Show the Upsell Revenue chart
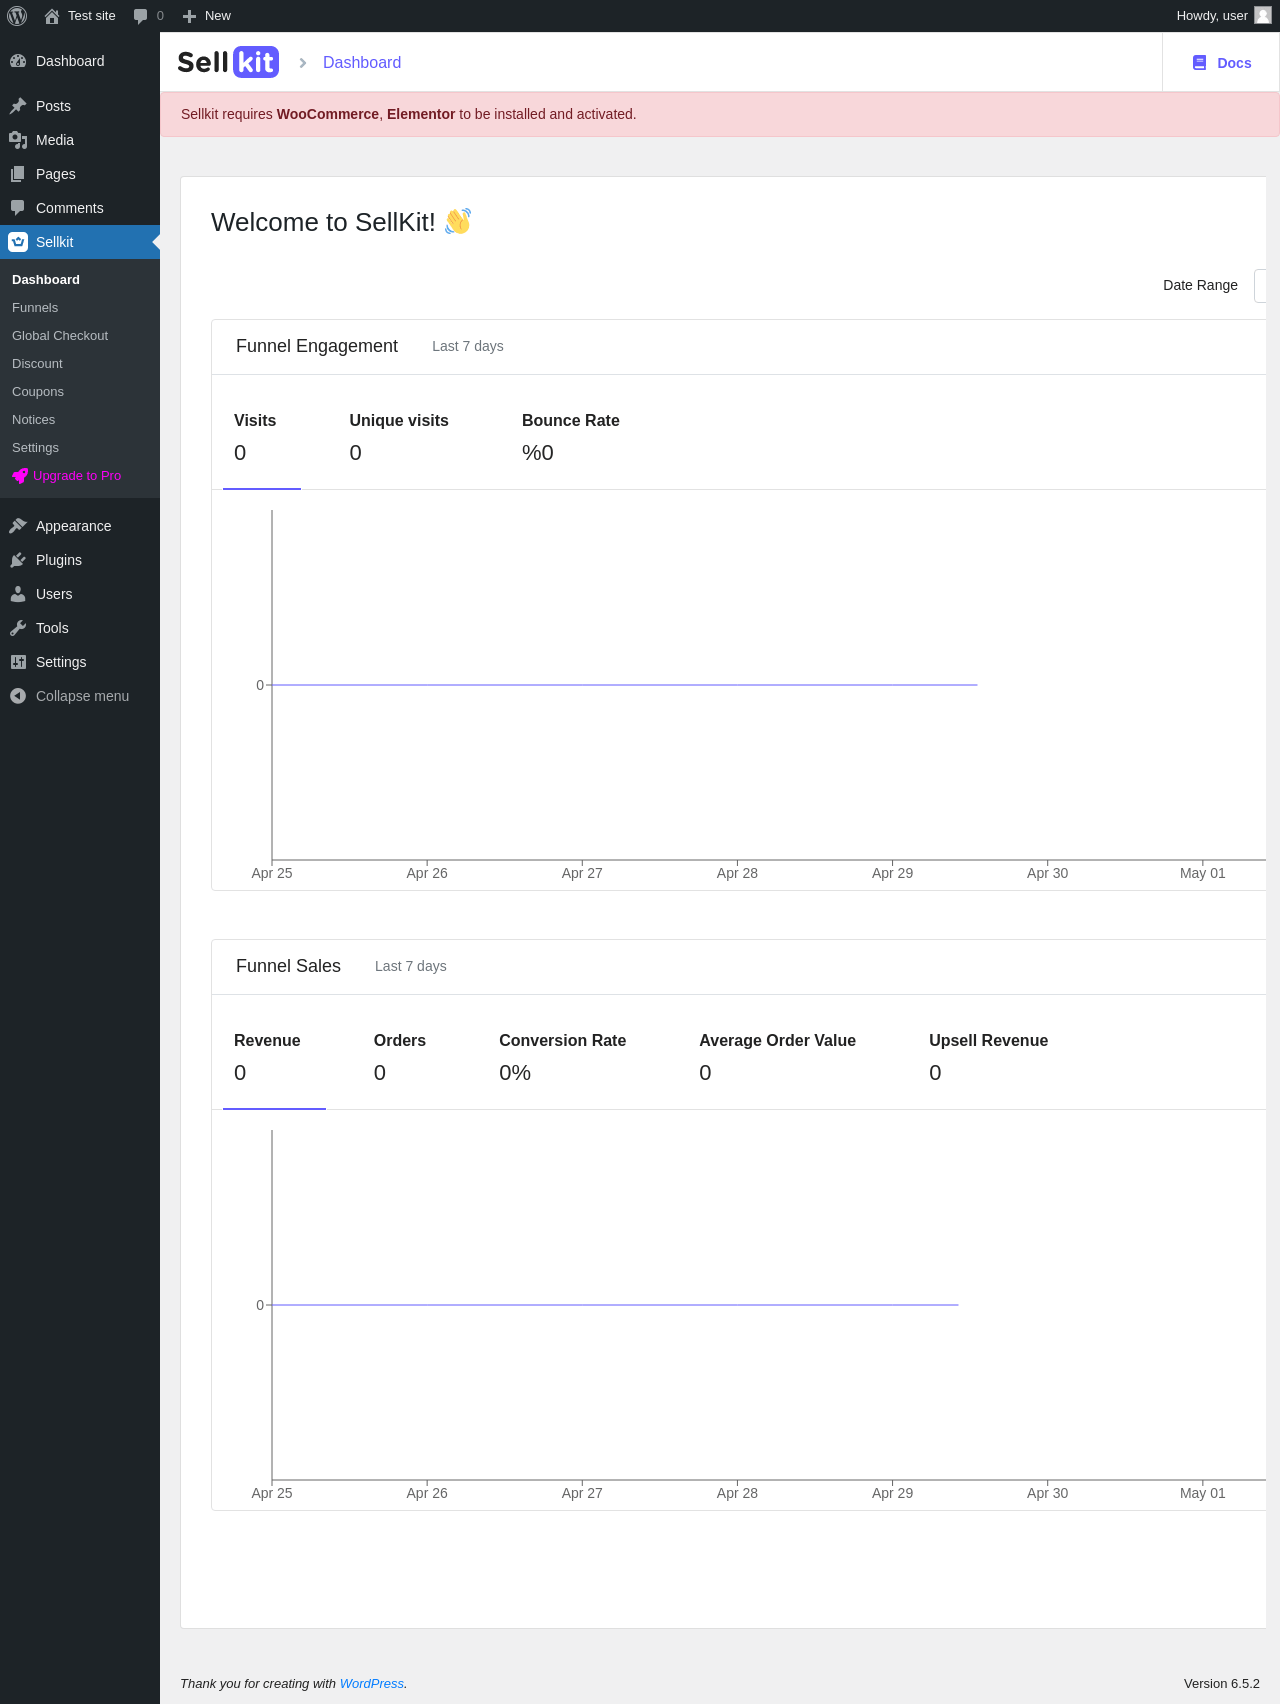This screenshot has height=1704, width=1280. coord(988,1056)
